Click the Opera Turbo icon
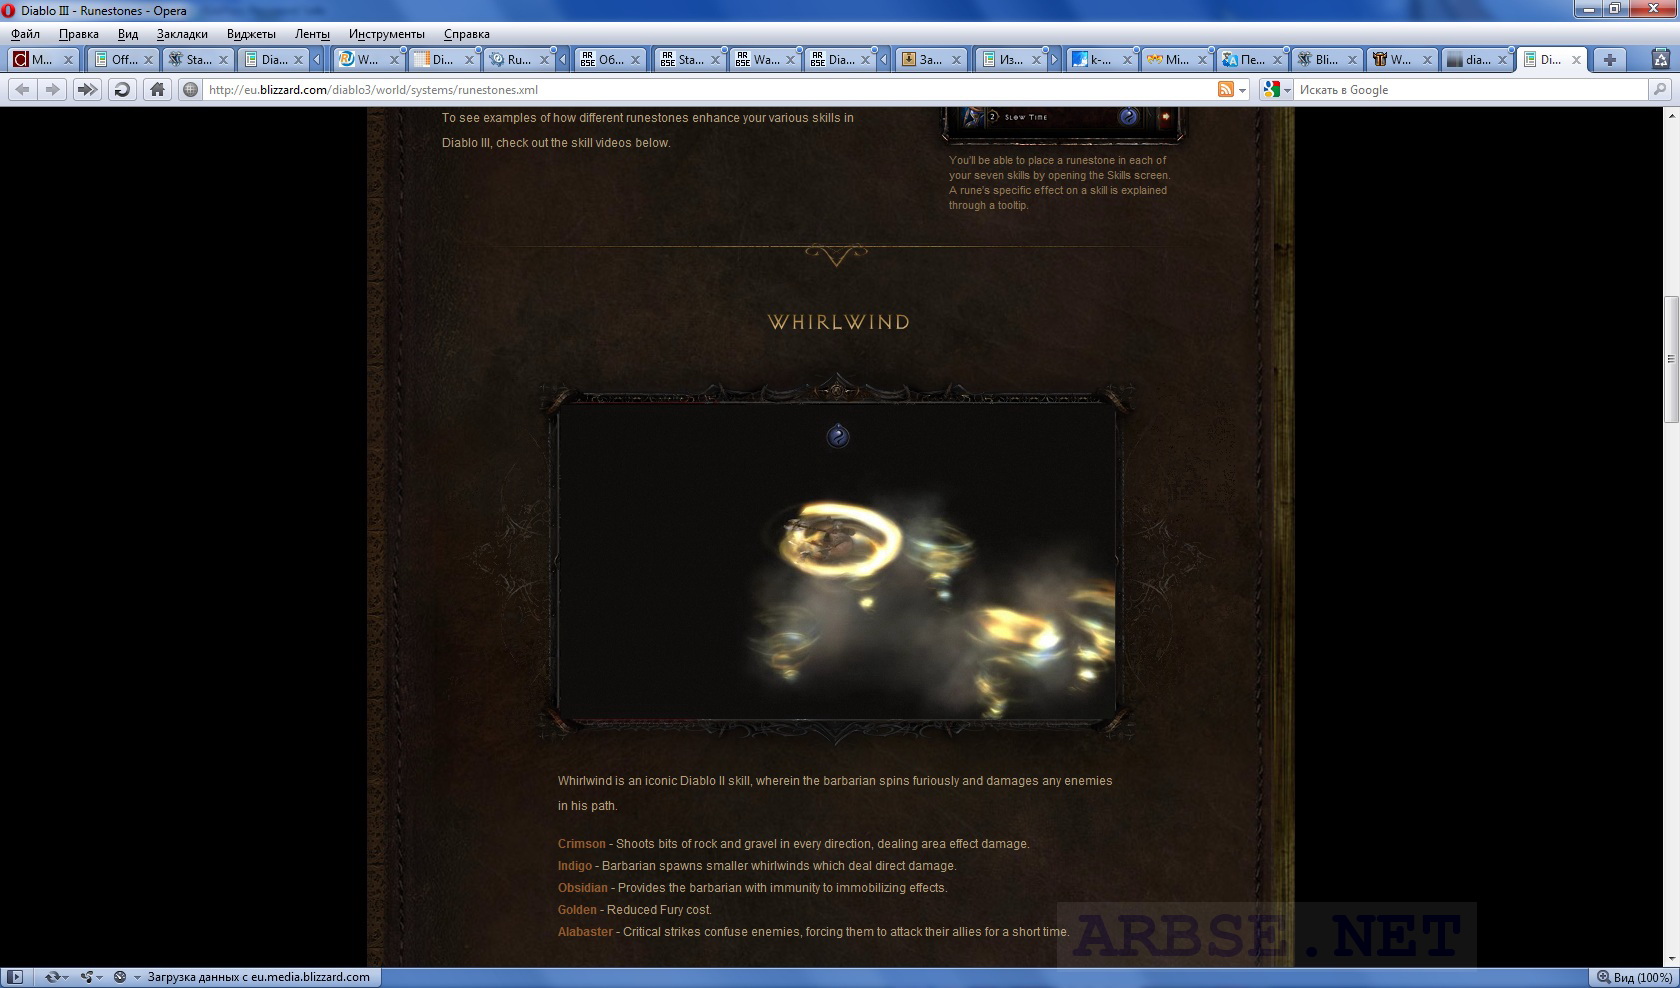 point(120,977)
